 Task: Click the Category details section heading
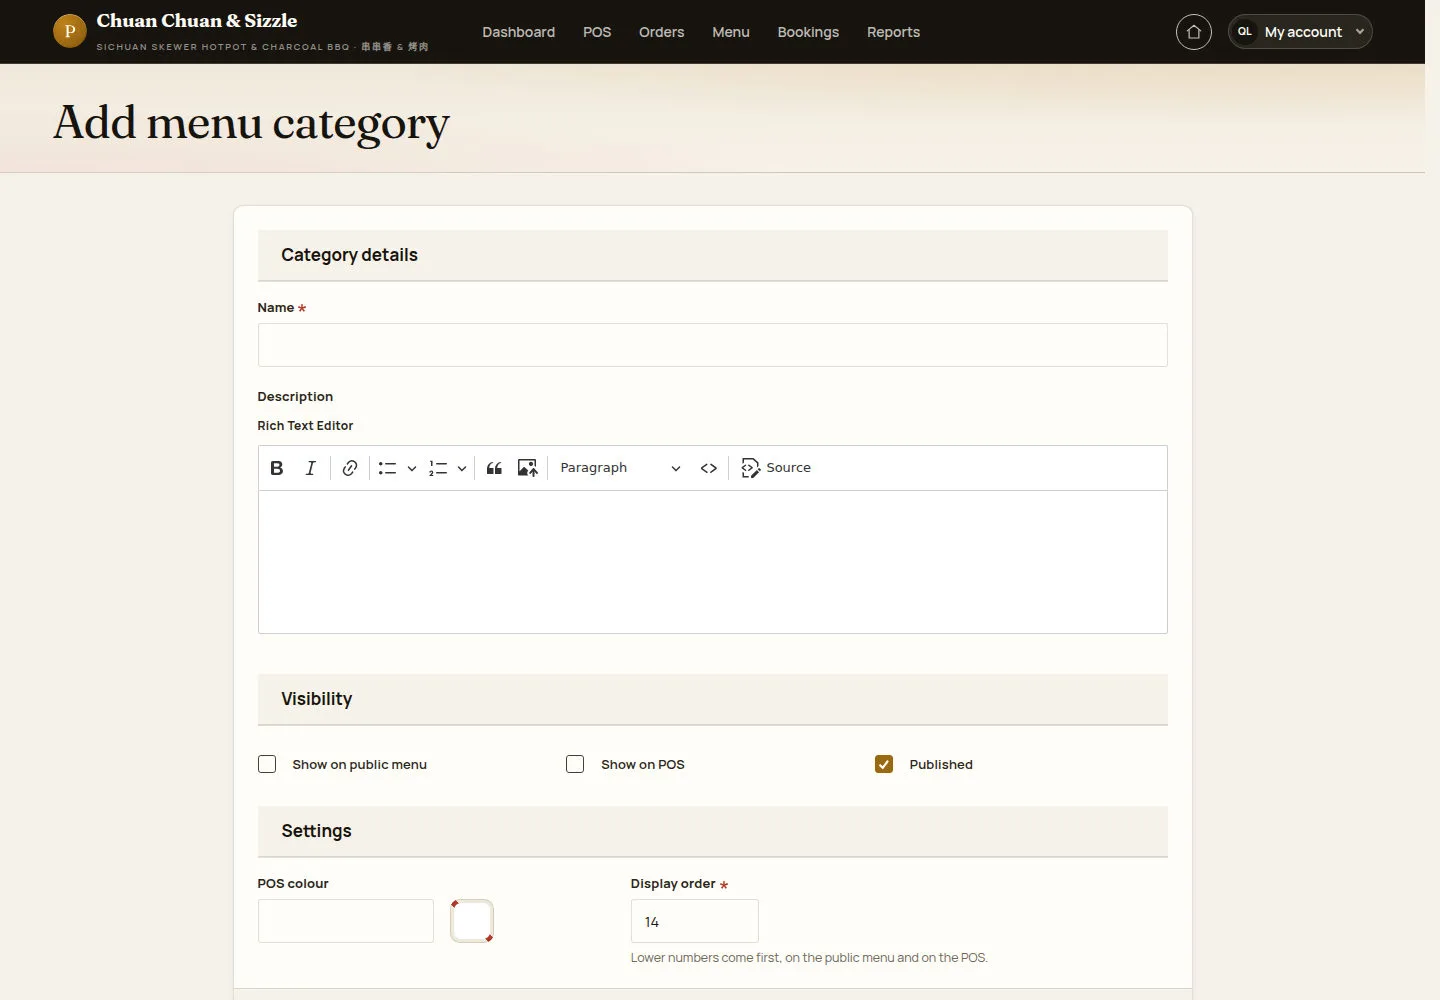click(349, 255)
